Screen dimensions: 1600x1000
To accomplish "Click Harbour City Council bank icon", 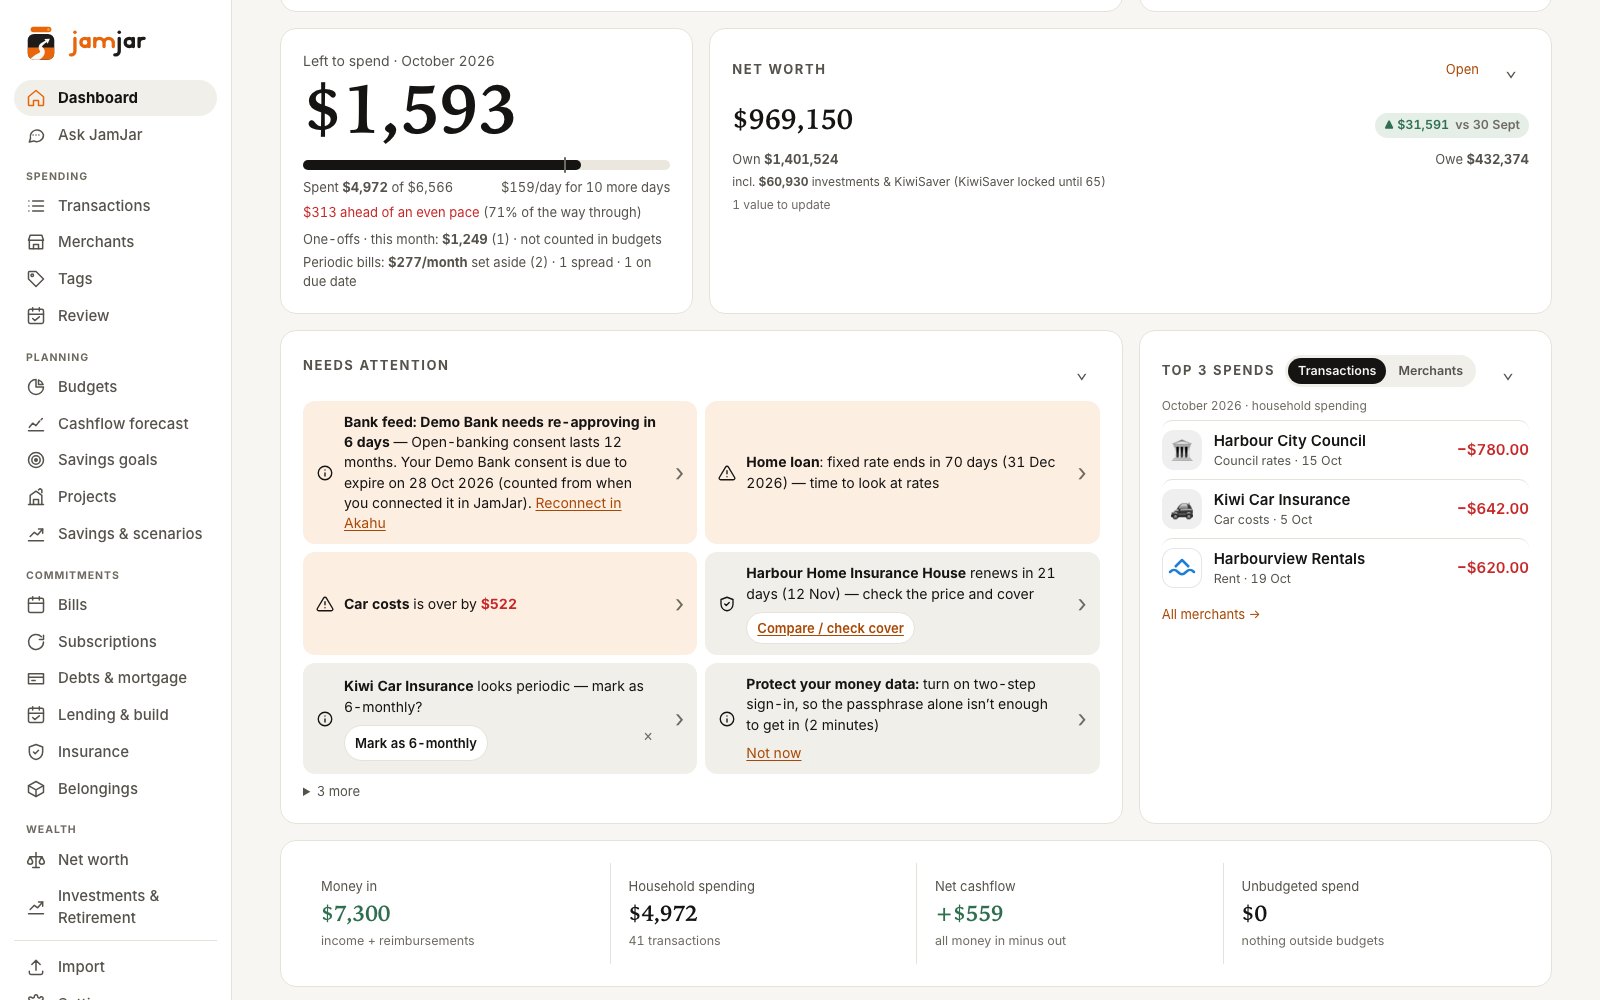I will (1182, 450).
